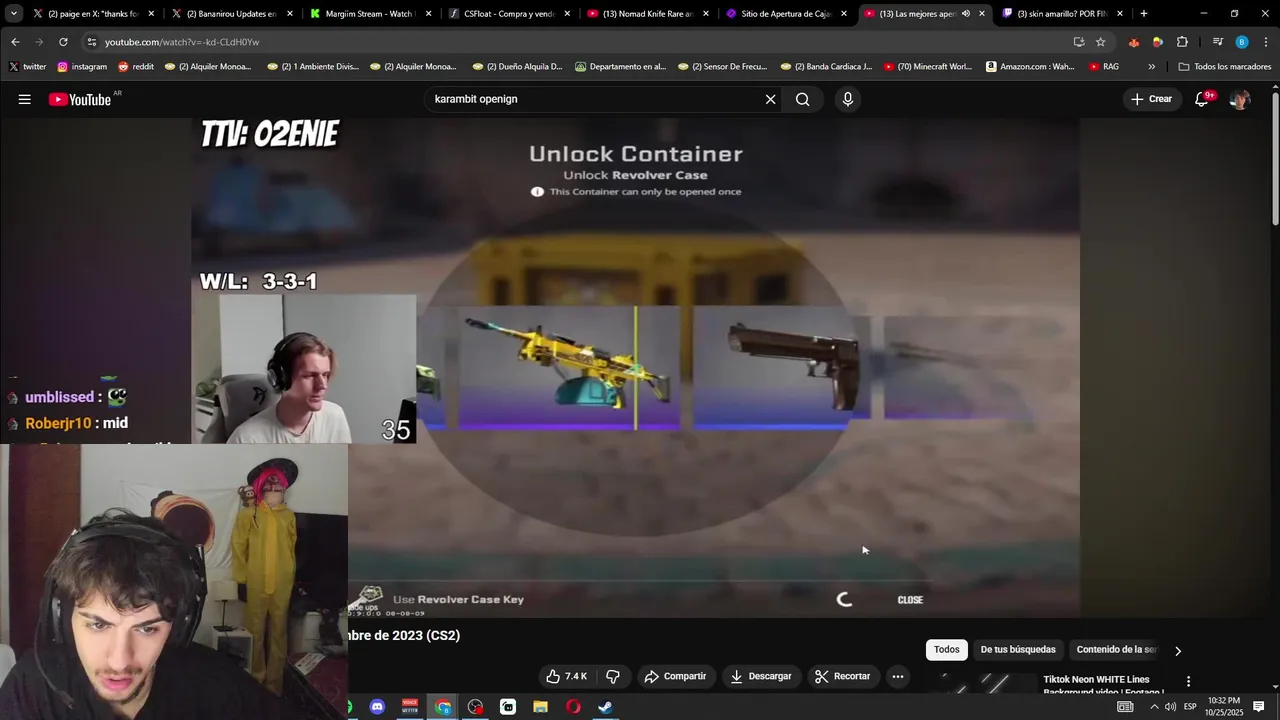Clear the search box with the X
The width and height of the screenshot is (1280, 720).
click(x=770, y=99)
